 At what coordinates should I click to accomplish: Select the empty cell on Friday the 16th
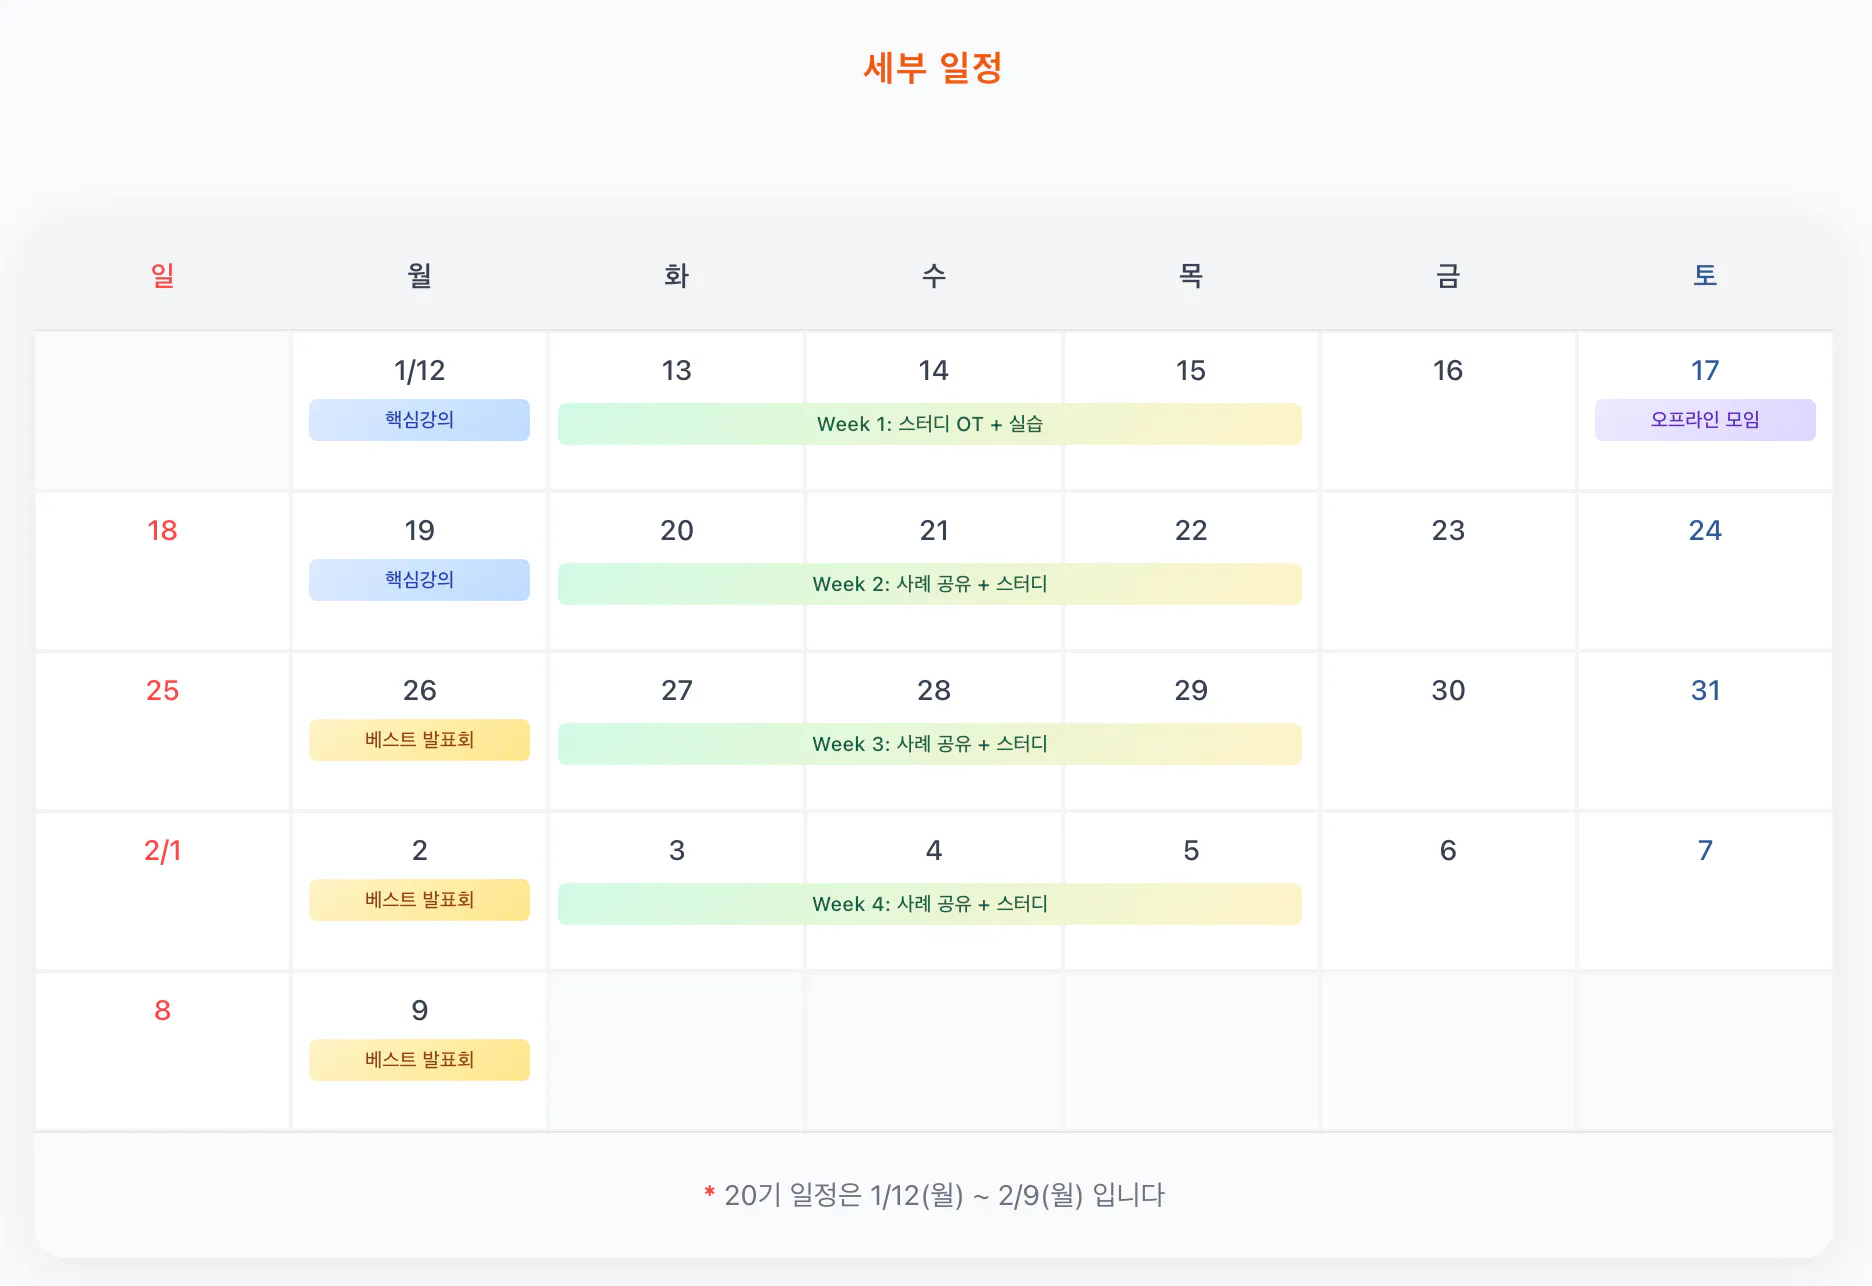(x=1447, y=410)
